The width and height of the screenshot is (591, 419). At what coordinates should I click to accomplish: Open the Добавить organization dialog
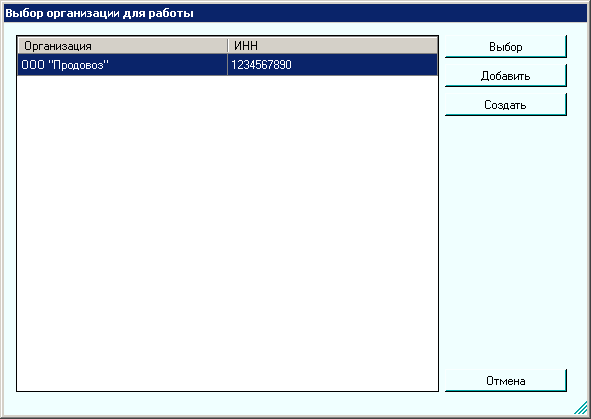[505, 75]
